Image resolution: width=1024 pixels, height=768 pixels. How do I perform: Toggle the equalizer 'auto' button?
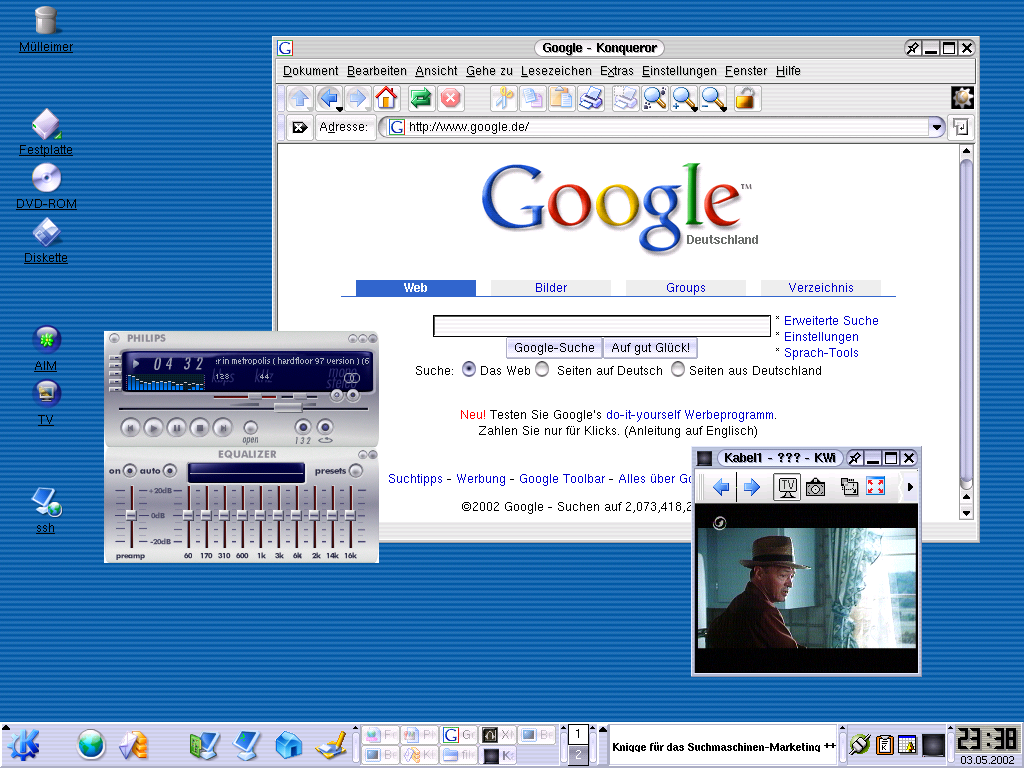(x=170, y=470)
